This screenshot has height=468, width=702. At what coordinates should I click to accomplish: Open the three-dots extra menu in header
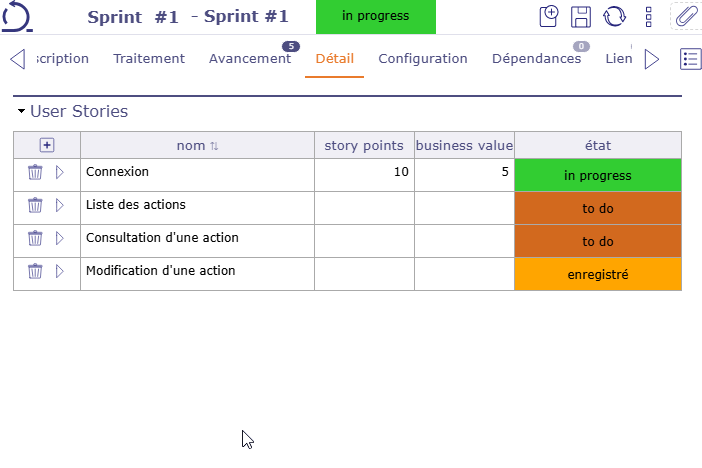tap(648, 16)
